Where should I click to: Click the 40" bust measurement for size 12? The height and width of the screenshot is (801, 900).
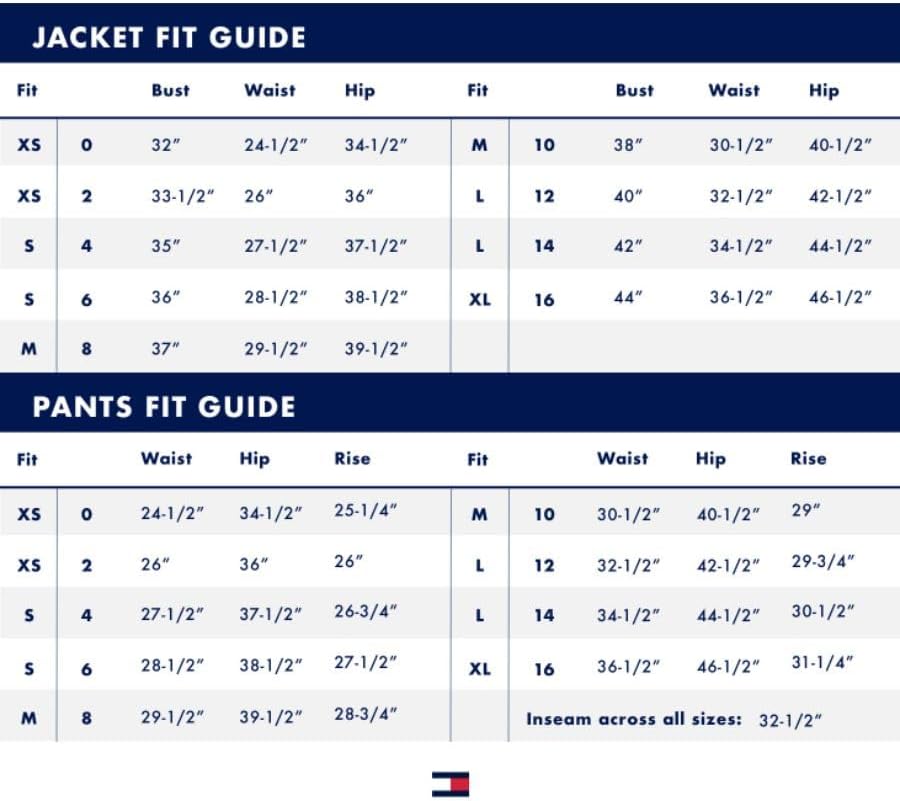pyautogui.click(x=628, y=196)
